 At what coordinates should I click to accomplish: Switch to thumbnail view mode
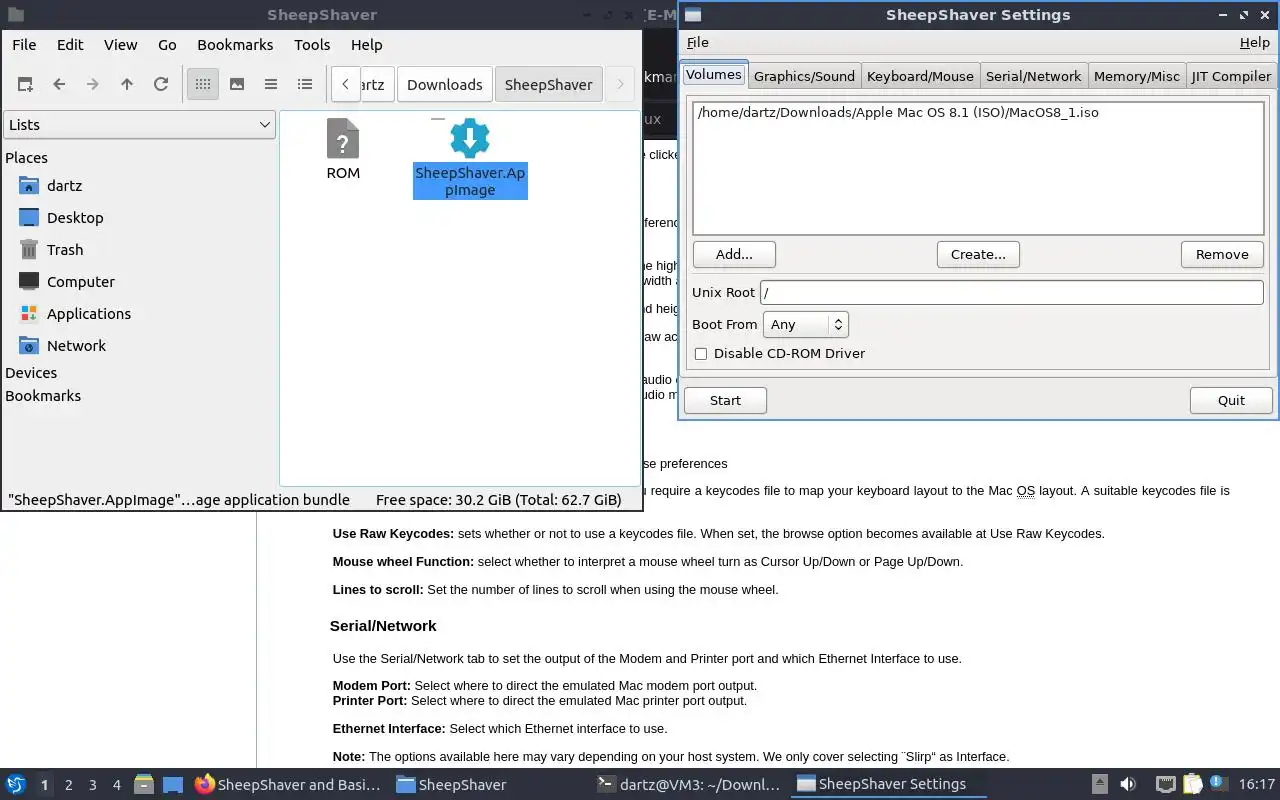click(237, 84)
